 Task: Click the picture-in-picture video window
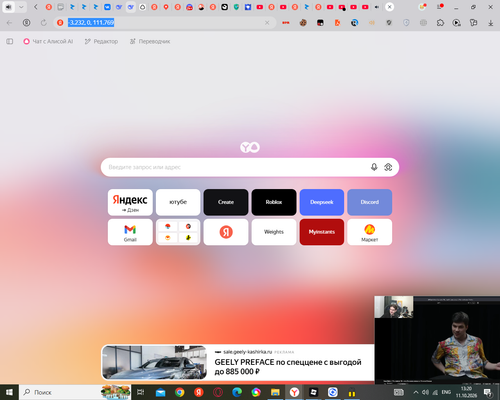(x=437, y=340)
